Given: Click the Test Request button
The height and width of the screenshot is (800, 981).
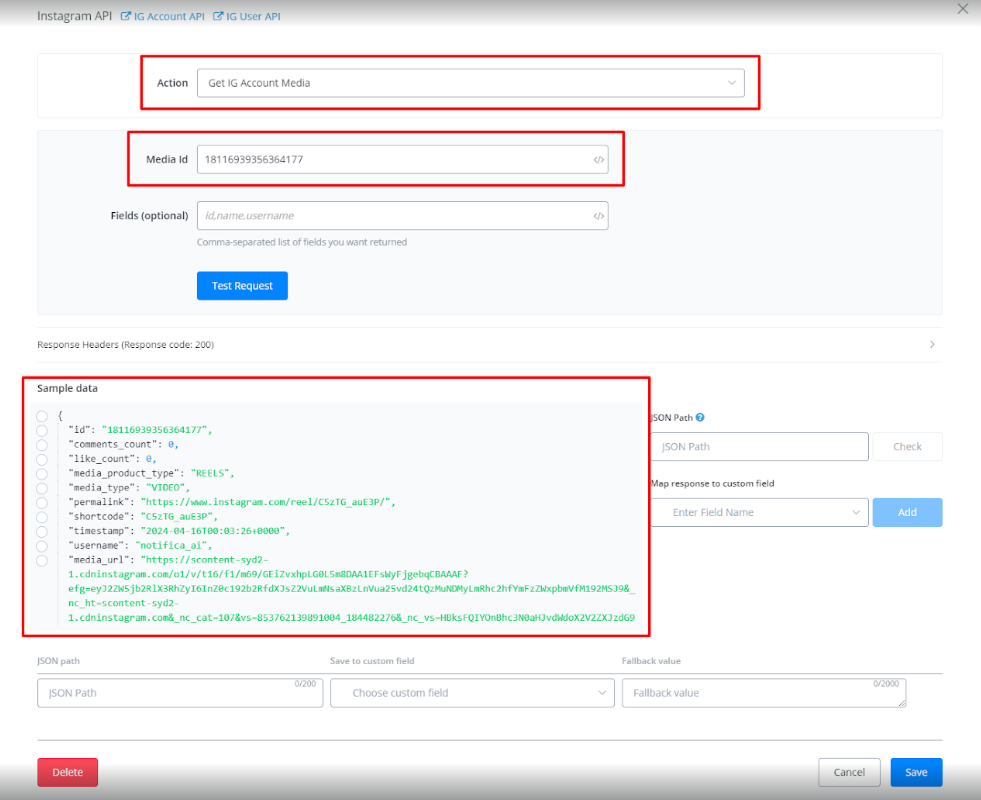Looking at the screenshot, I should (242, 286).
